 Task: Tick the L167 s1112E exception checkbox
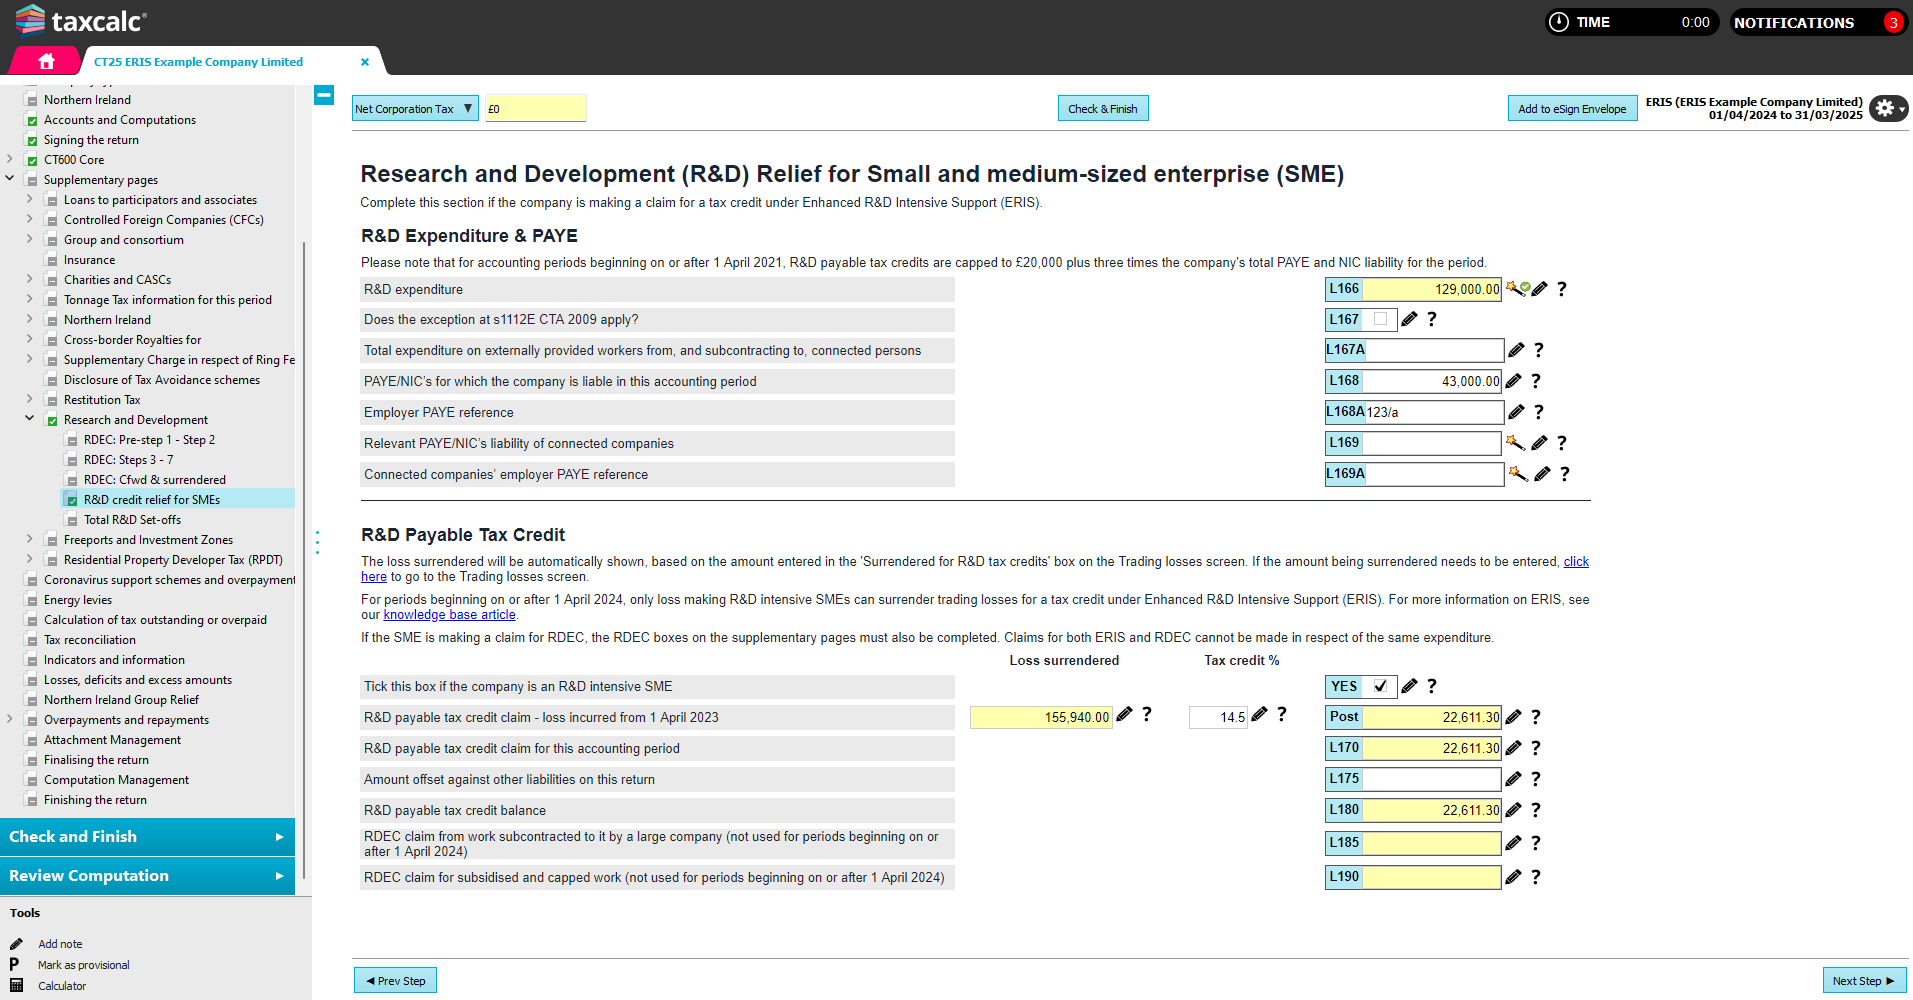pyautogui.click(x=1380, y=319)
